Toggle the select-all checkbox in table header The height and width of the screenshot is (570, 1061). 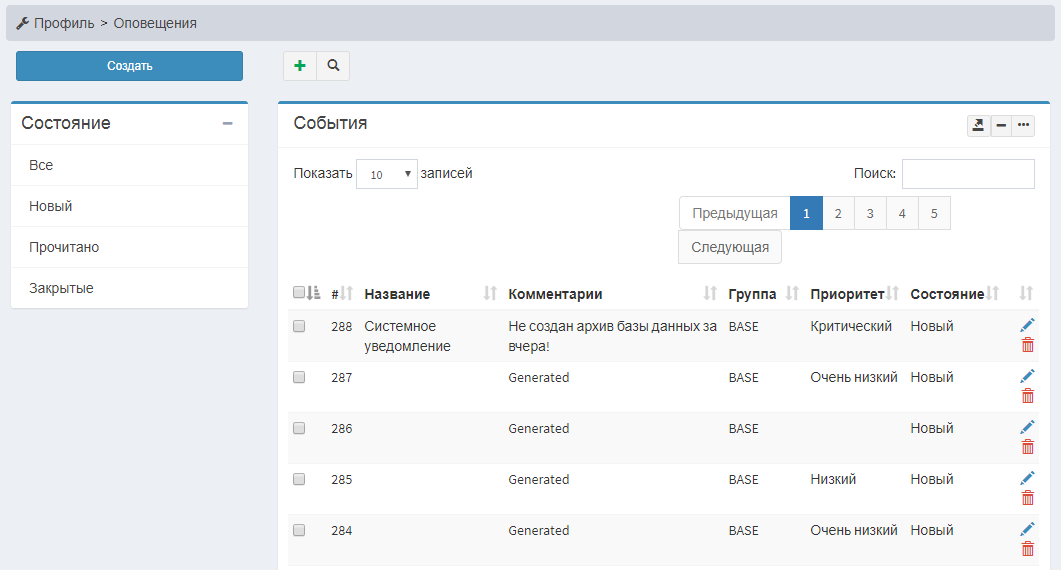click(299, 293)
